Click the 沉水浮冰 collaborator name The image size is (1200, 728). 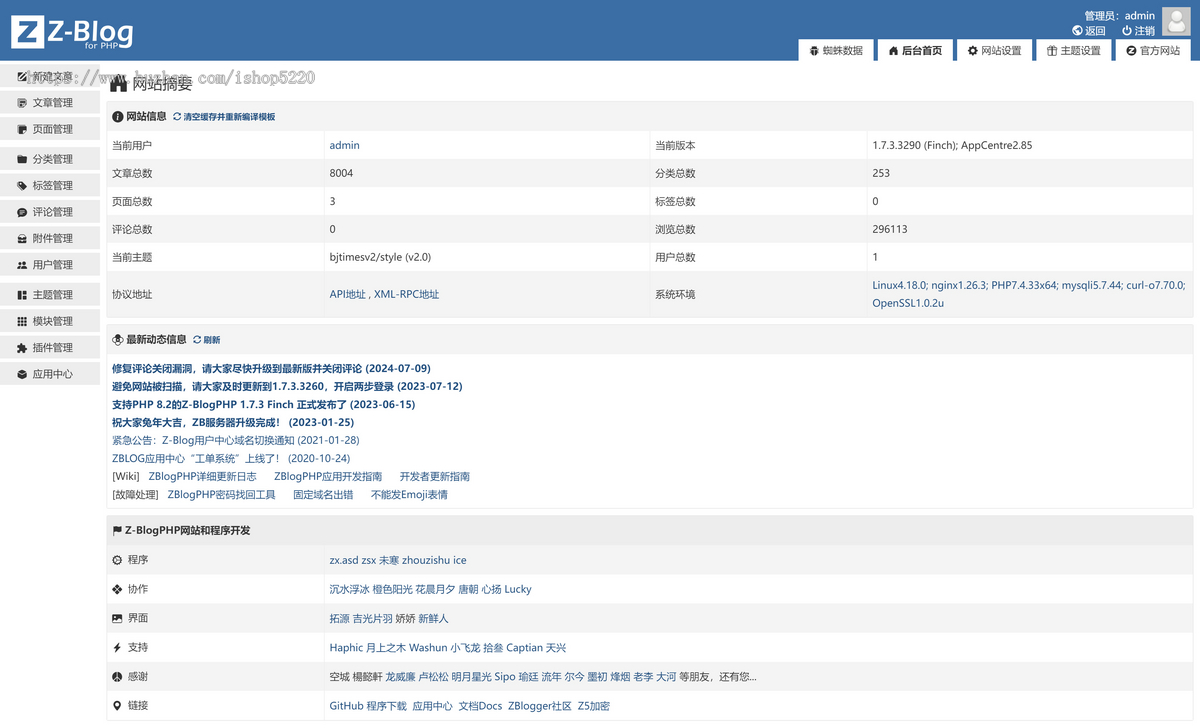click(x=349, y=589)
